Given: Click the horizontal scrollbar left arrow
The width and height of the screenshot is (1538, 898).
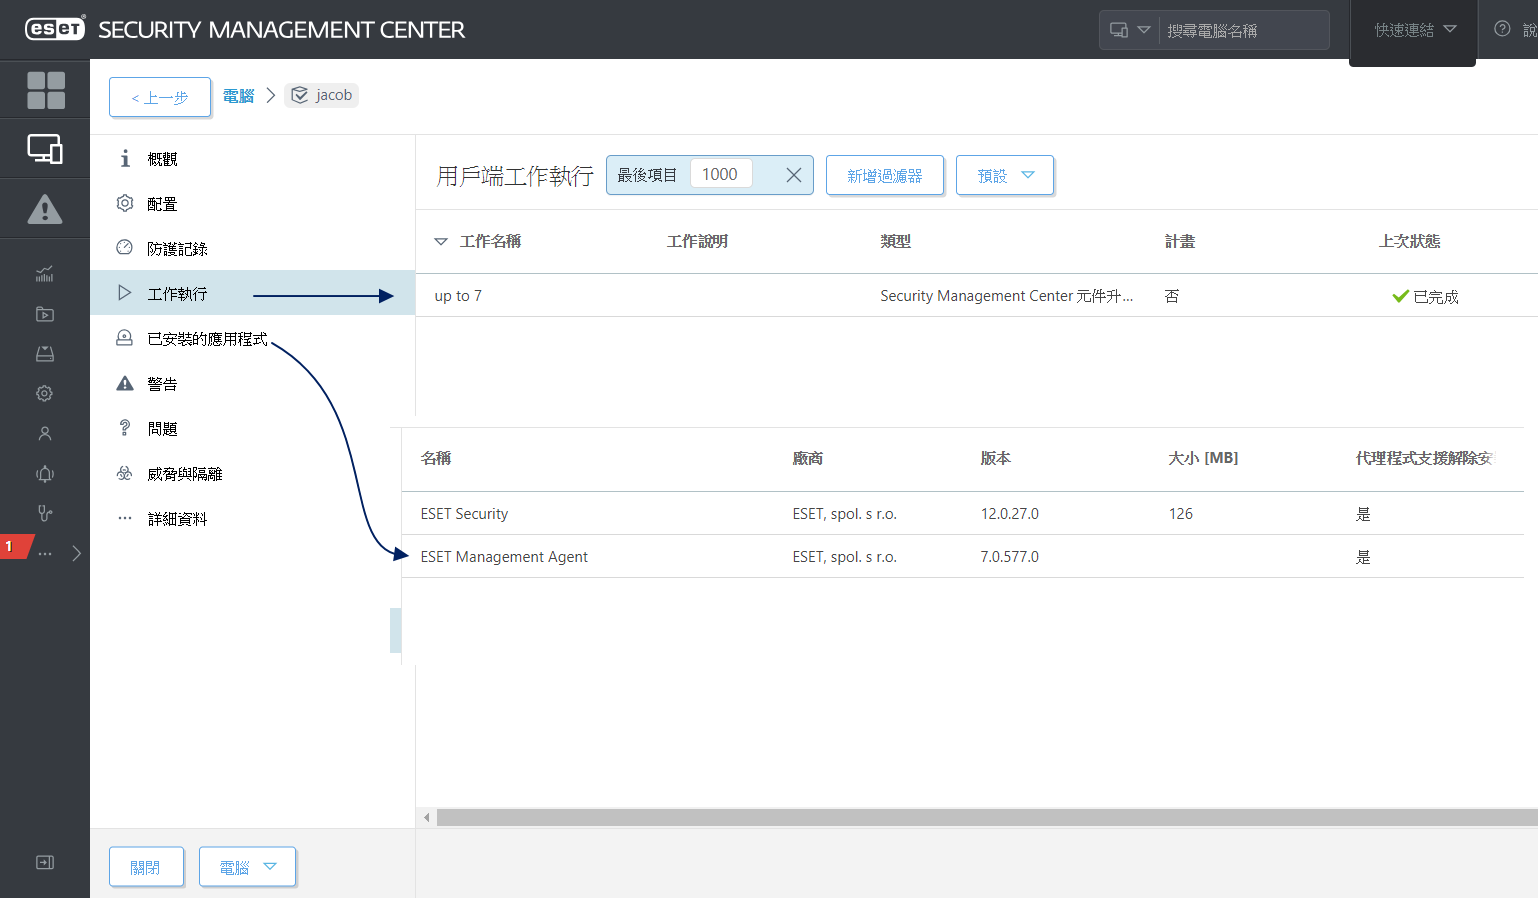Looking at the screenshot, I should 427,818.
